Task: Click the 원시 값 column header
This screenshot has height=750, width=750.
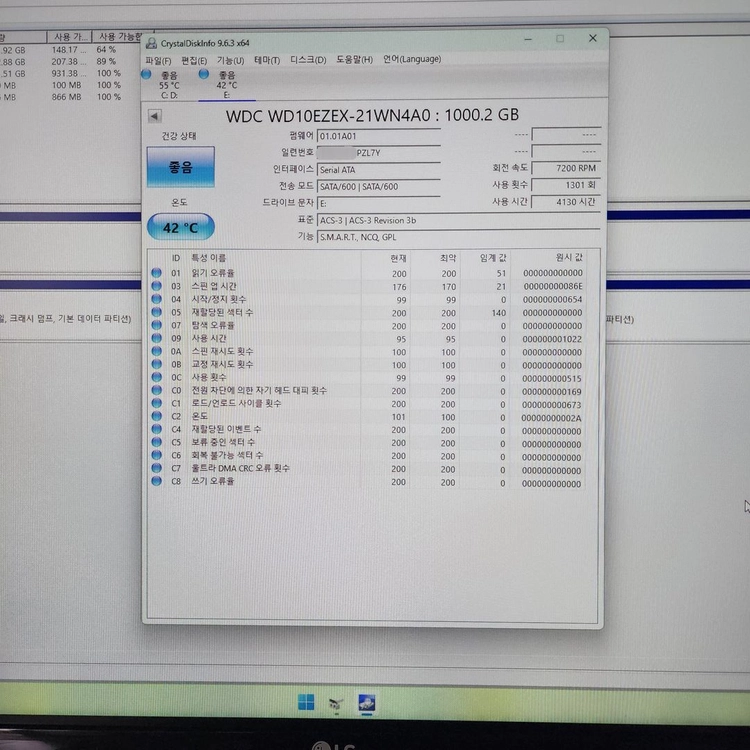Action: [569, 257]
